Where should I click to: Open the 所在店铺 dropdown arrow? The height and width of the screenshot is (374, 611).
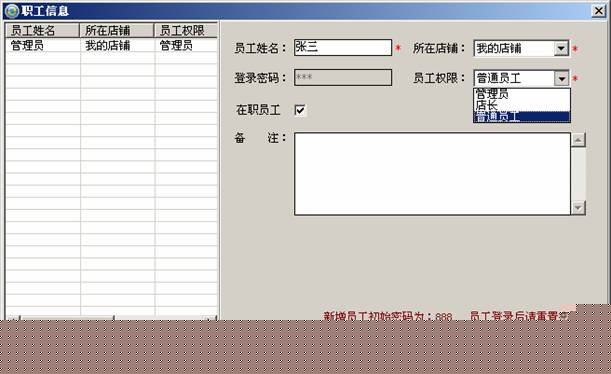(x=561, y=49)
